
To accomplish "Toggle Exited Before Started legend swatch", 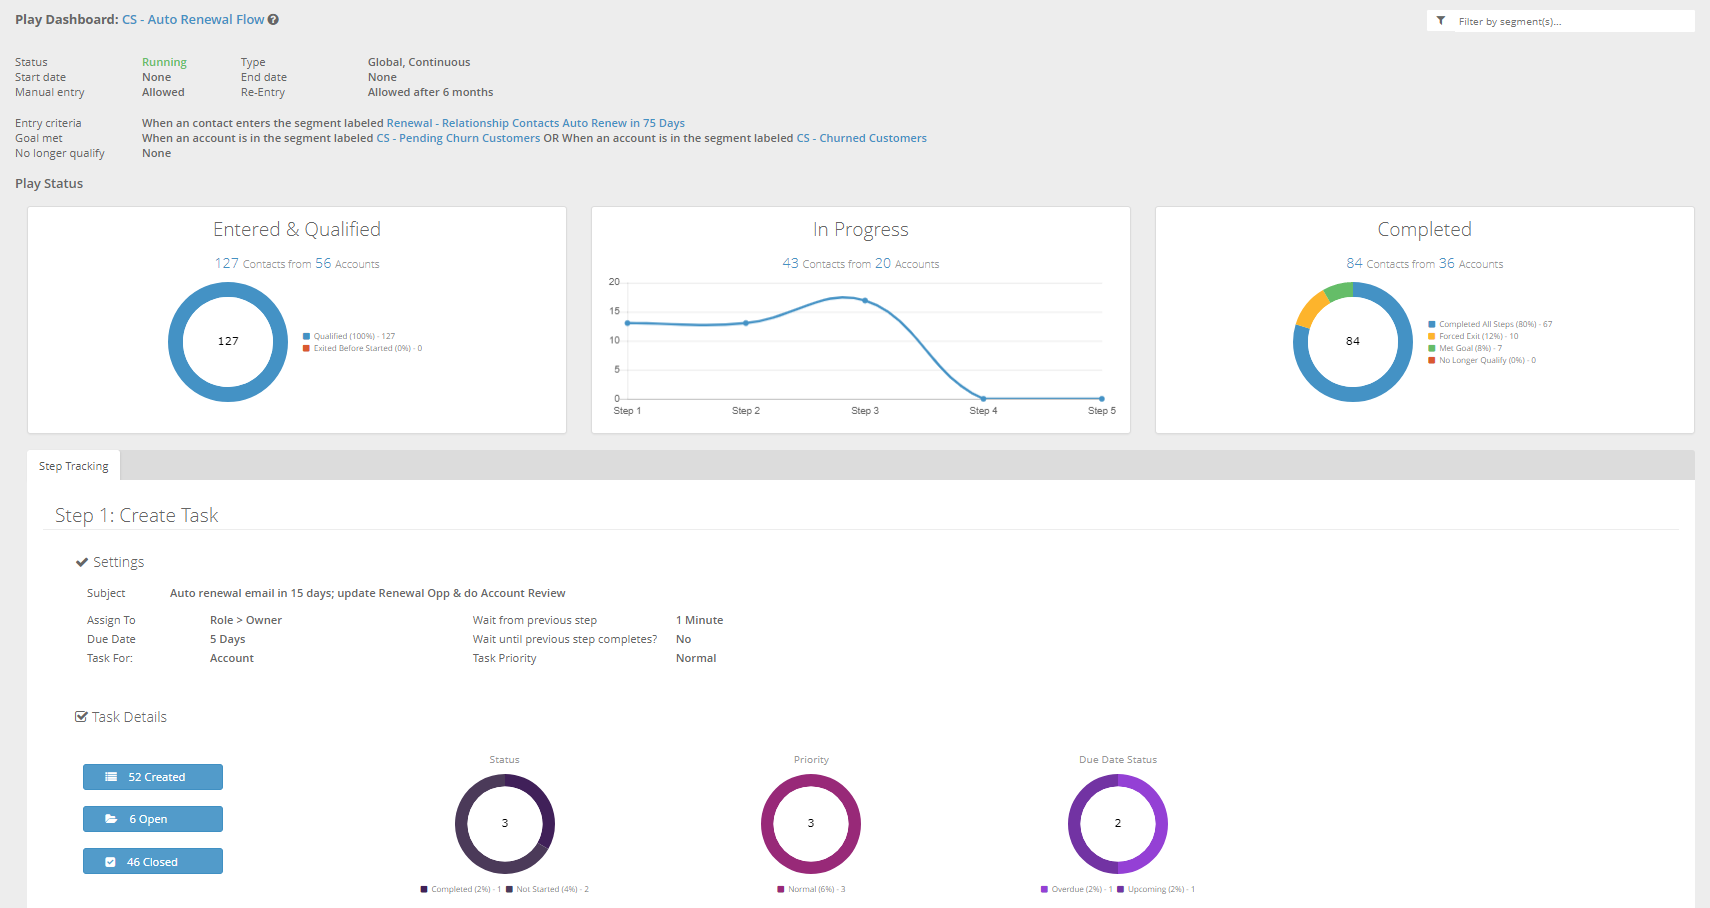I will (306, 349).
